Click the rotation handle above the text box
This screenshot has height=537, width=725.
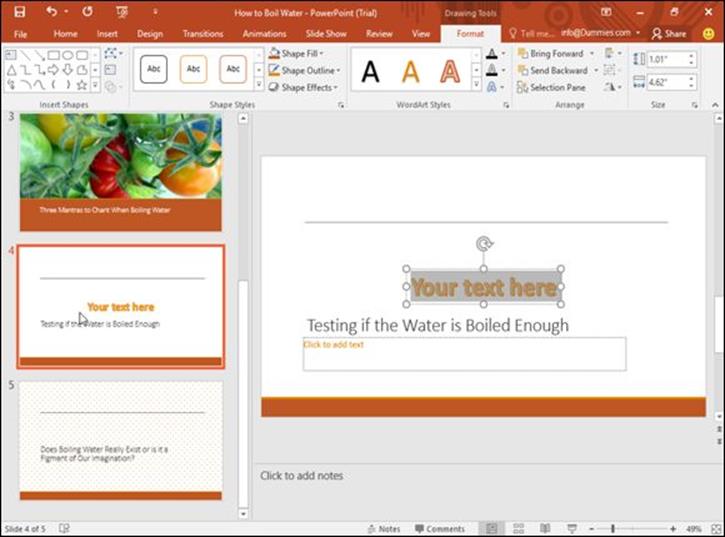(484, 243)
